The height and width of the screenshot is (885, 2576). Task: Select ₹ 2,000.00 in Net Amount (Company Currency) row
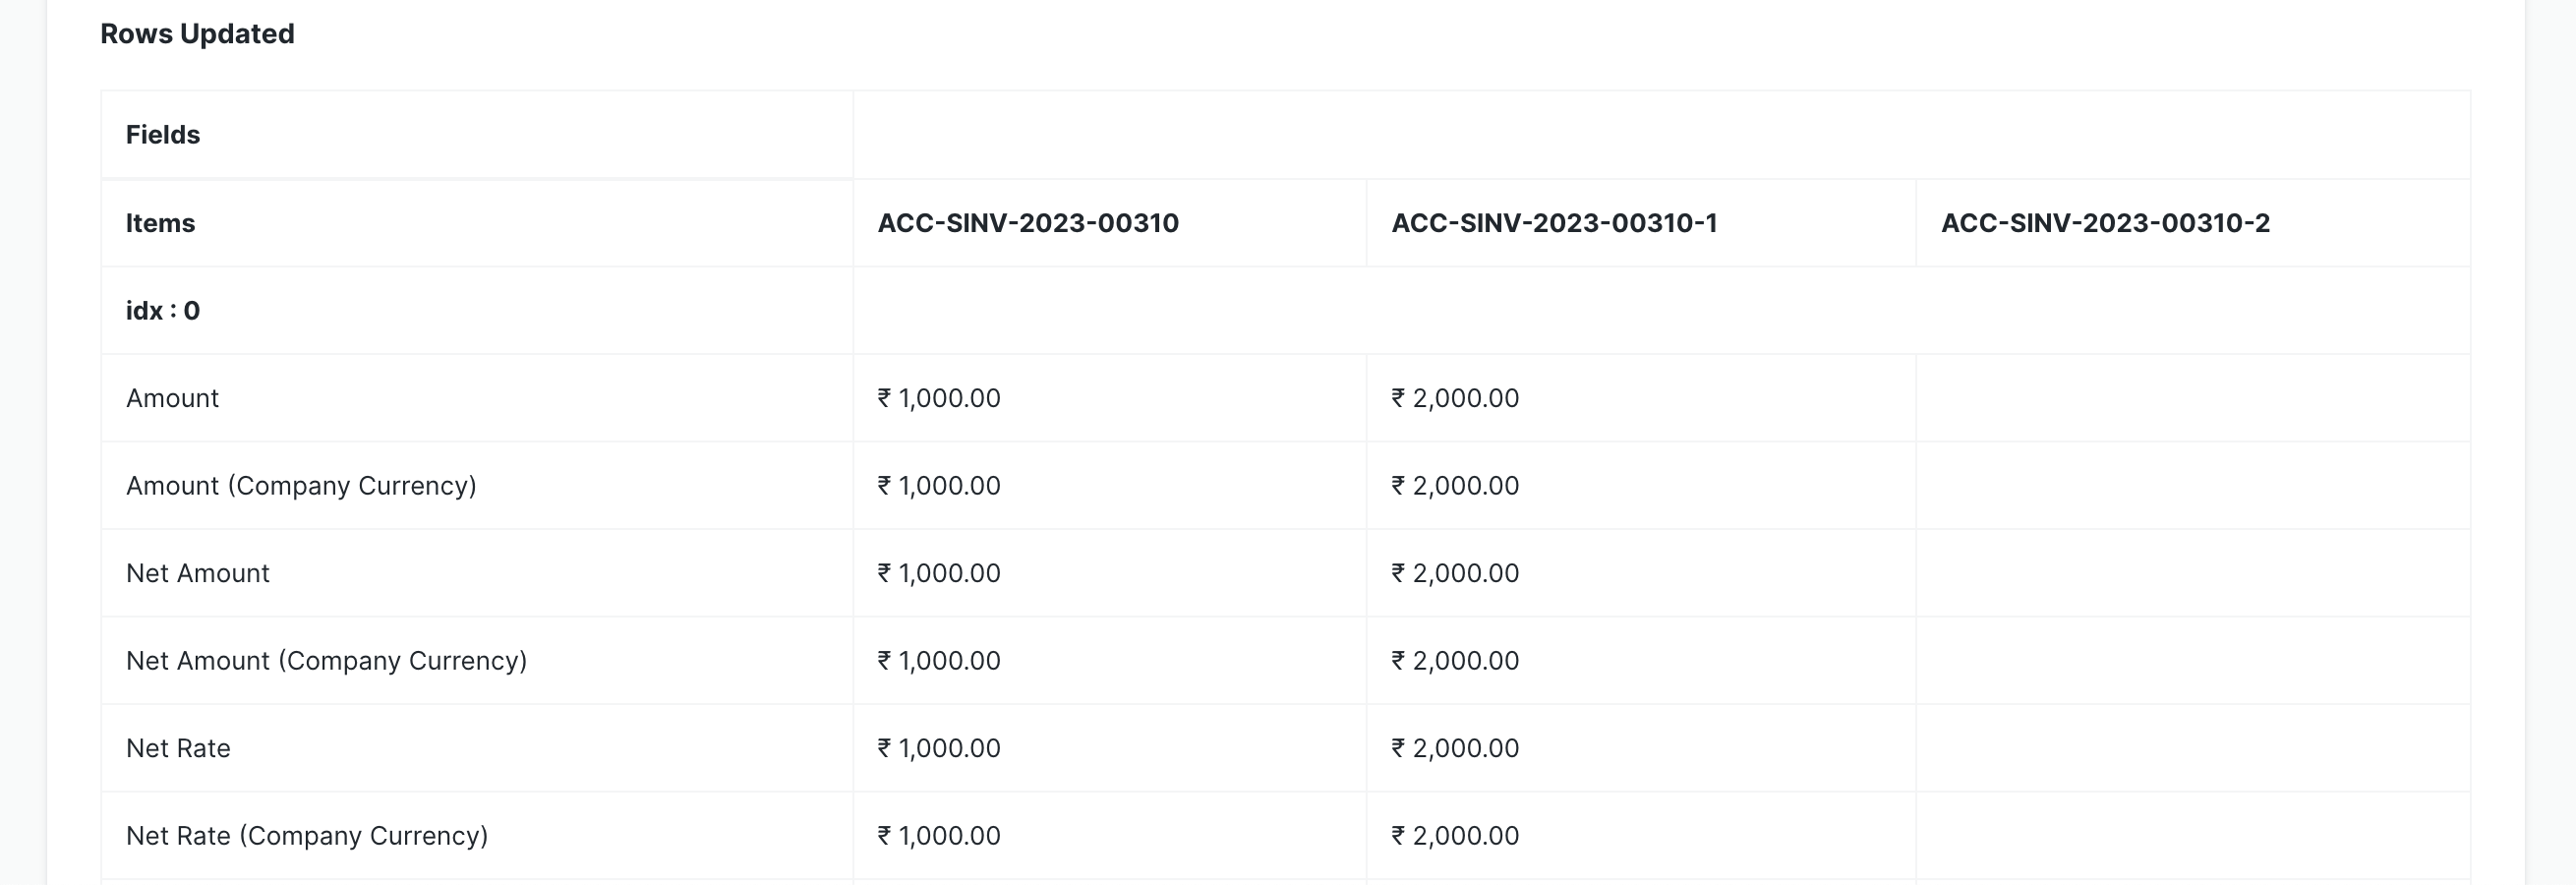pos(1455,661)
